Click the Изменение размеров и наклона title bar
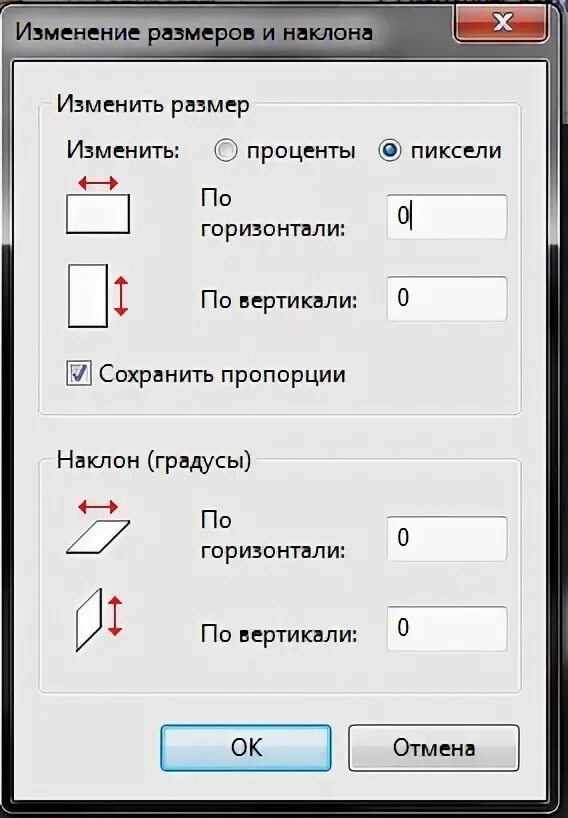The height and width of the screenshot is (818, 568). tap(194, 33)
